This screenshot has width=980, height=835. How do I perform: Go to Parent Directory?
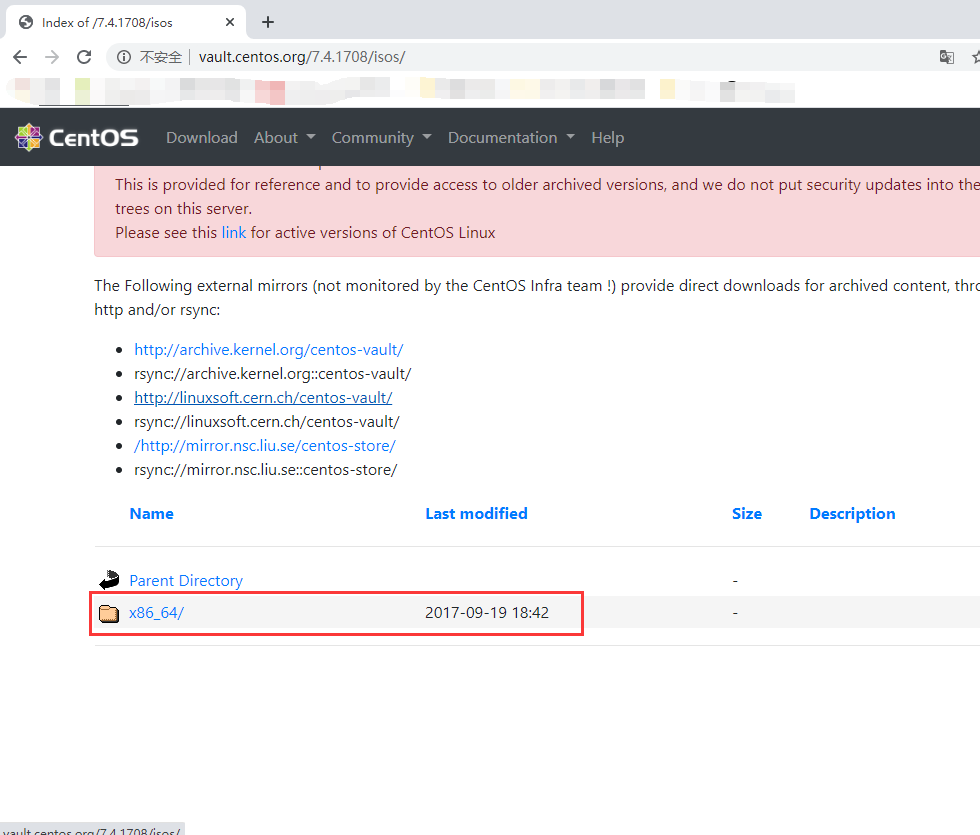186,581
